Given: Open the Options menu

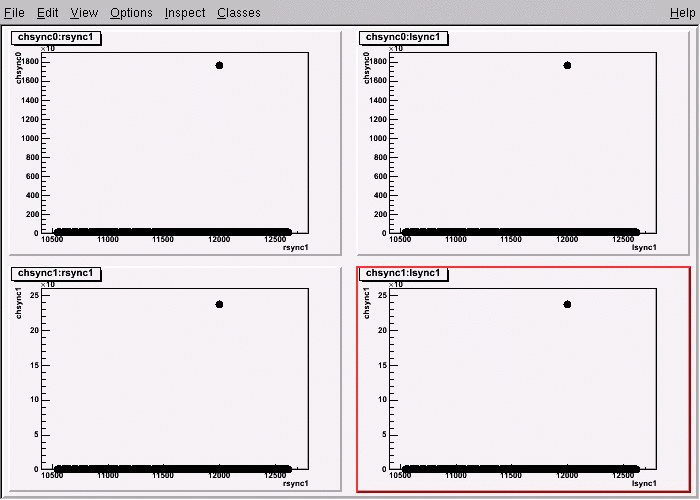Looking at the screenshot, I should click(131, 13).
